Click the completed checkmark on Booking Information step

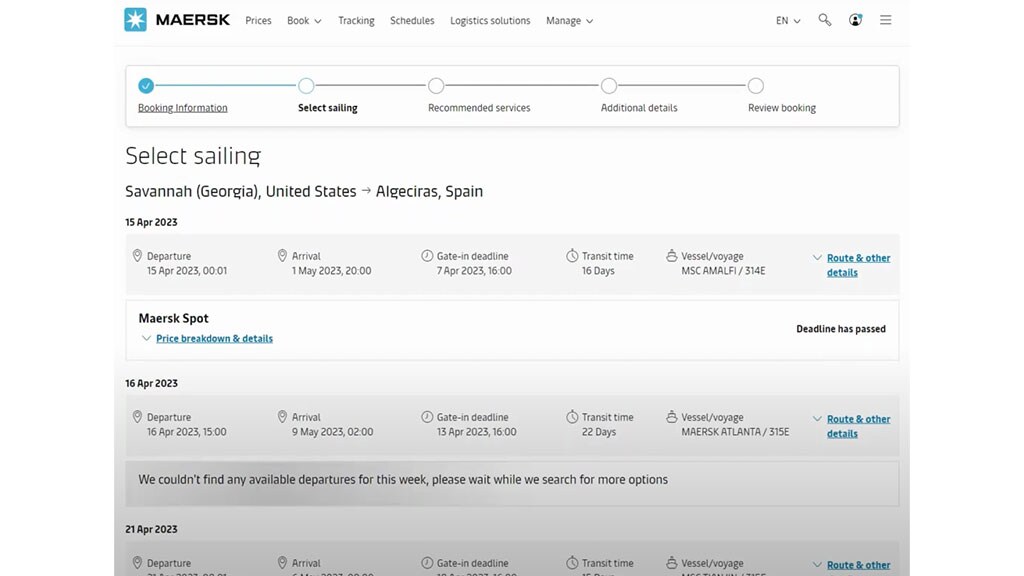(146, 86)
